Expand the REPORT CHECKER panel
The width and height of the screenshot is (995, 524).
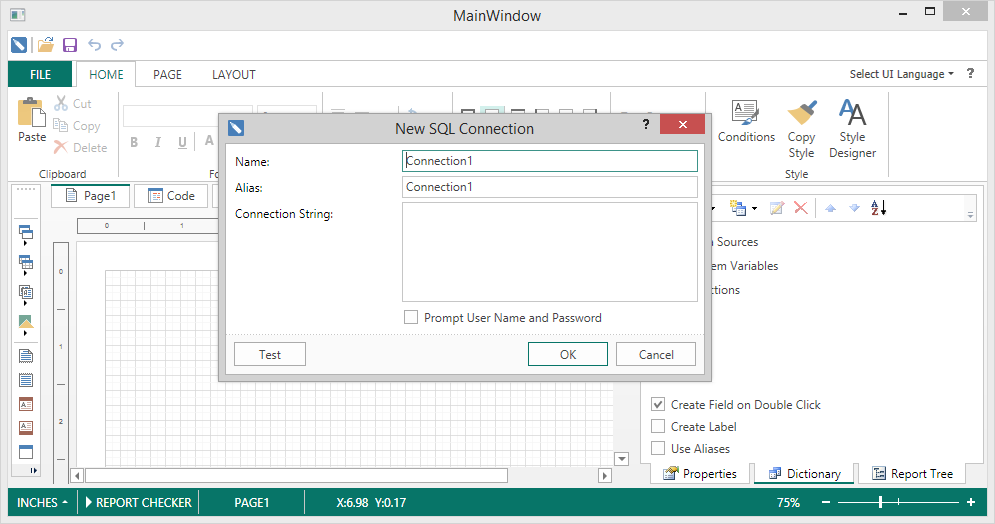pyautogui.click(x=138, y=502)
